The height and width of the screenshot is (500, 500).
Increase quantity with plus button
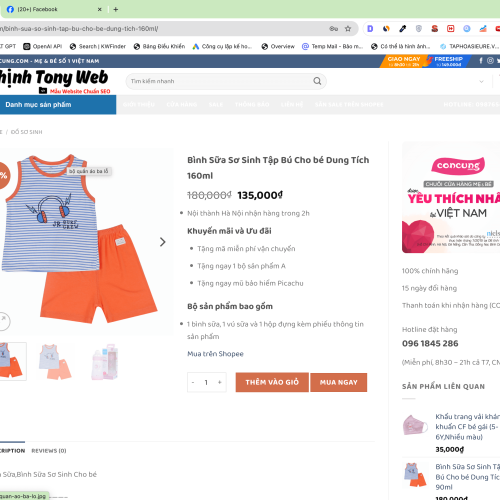pos(220,382)
